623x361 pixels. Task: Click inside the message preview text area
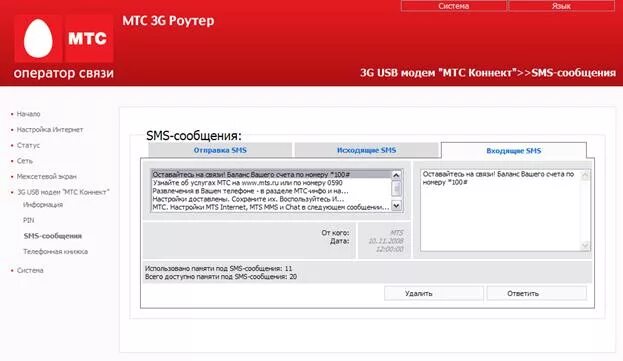(501, 210)
